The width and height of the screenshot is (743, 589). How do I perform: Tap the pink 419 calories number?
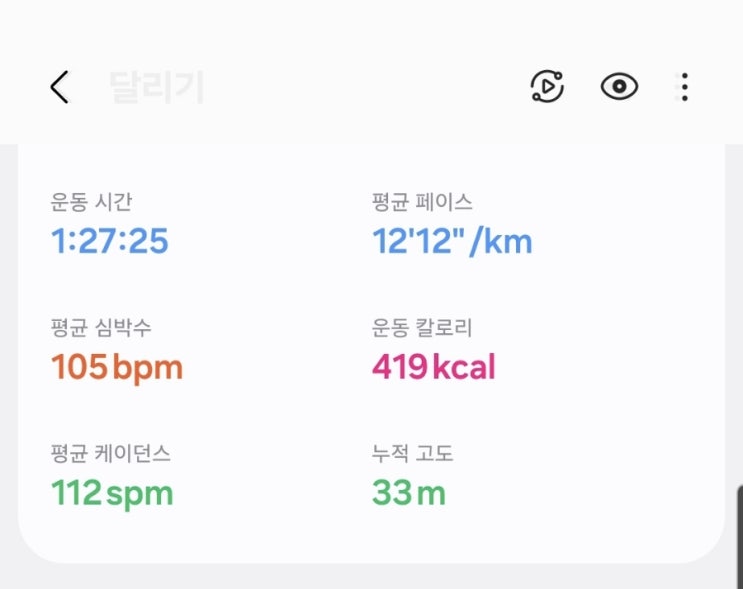click(x=399, y=367)
